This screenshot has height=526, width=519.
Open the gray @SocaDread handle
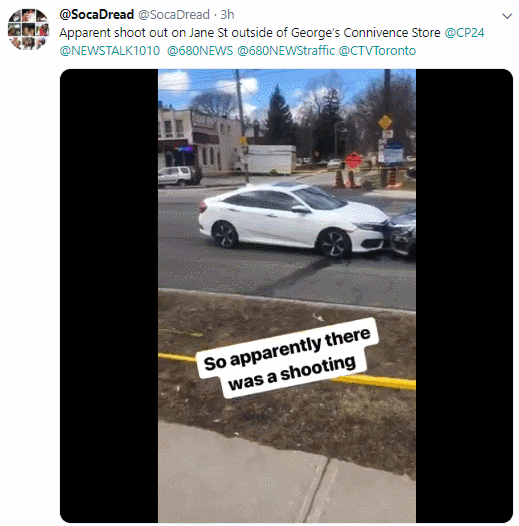coord(174,15)
